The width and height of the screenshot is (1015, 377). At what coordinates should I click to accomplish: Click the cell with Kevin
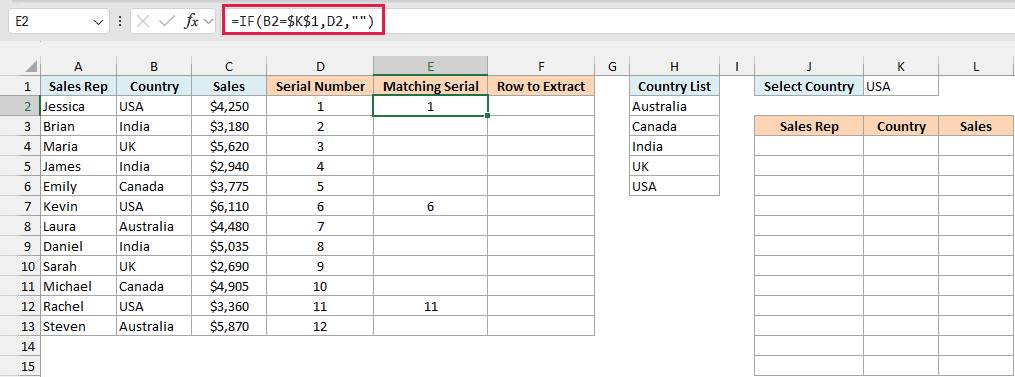pyautogui.click(x=78, y=207)
